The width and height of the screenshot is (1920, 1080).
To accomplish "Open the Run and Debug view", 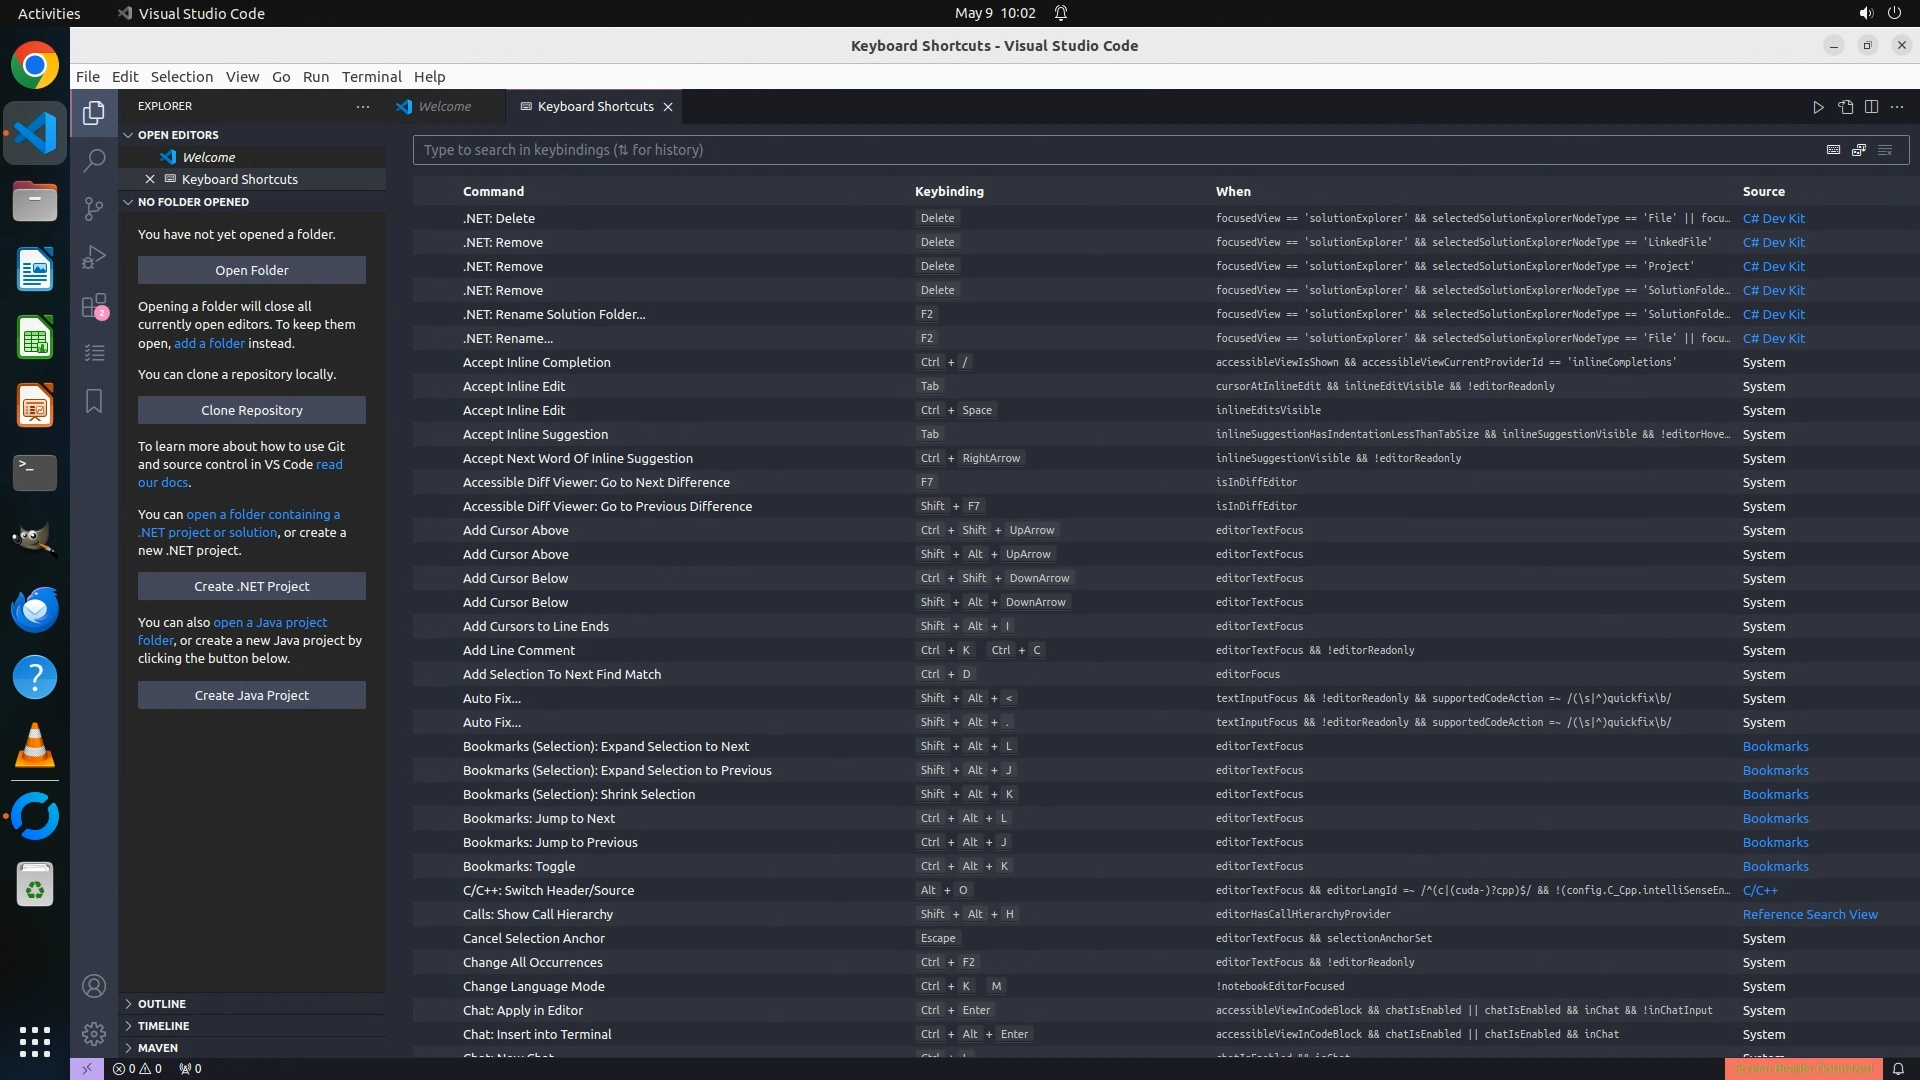I will point(94,257).
